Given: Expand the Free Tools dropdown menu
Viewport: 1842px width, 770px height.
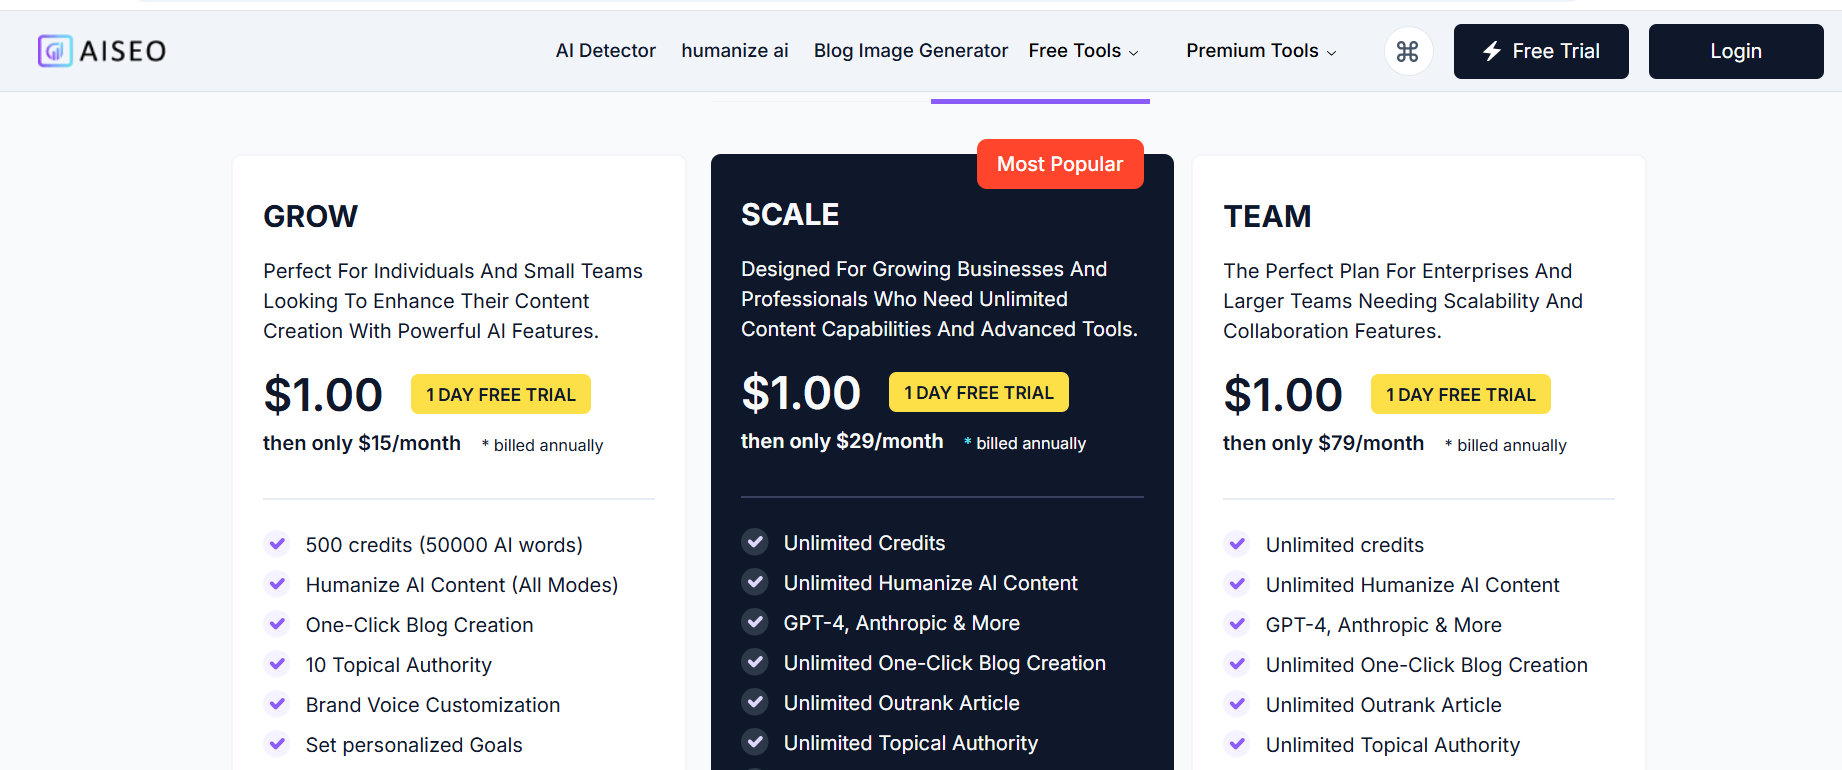Looking at the screenshot, I should 1083,51.
